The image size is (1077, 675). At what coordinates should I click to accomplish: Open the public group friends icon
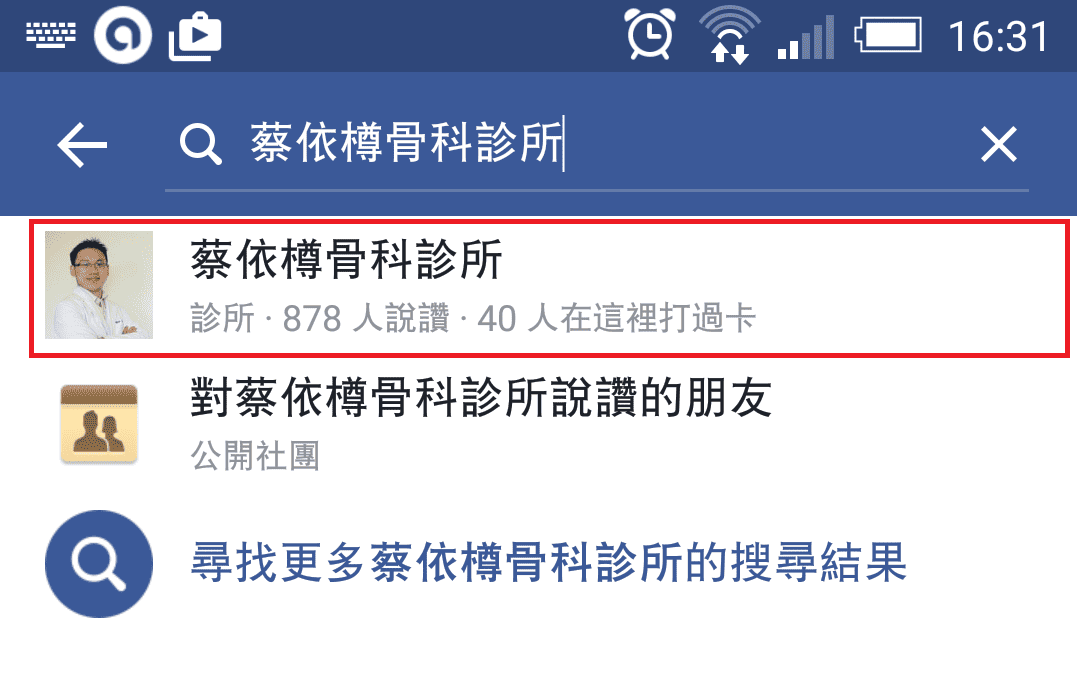click(x=99, y=423)
